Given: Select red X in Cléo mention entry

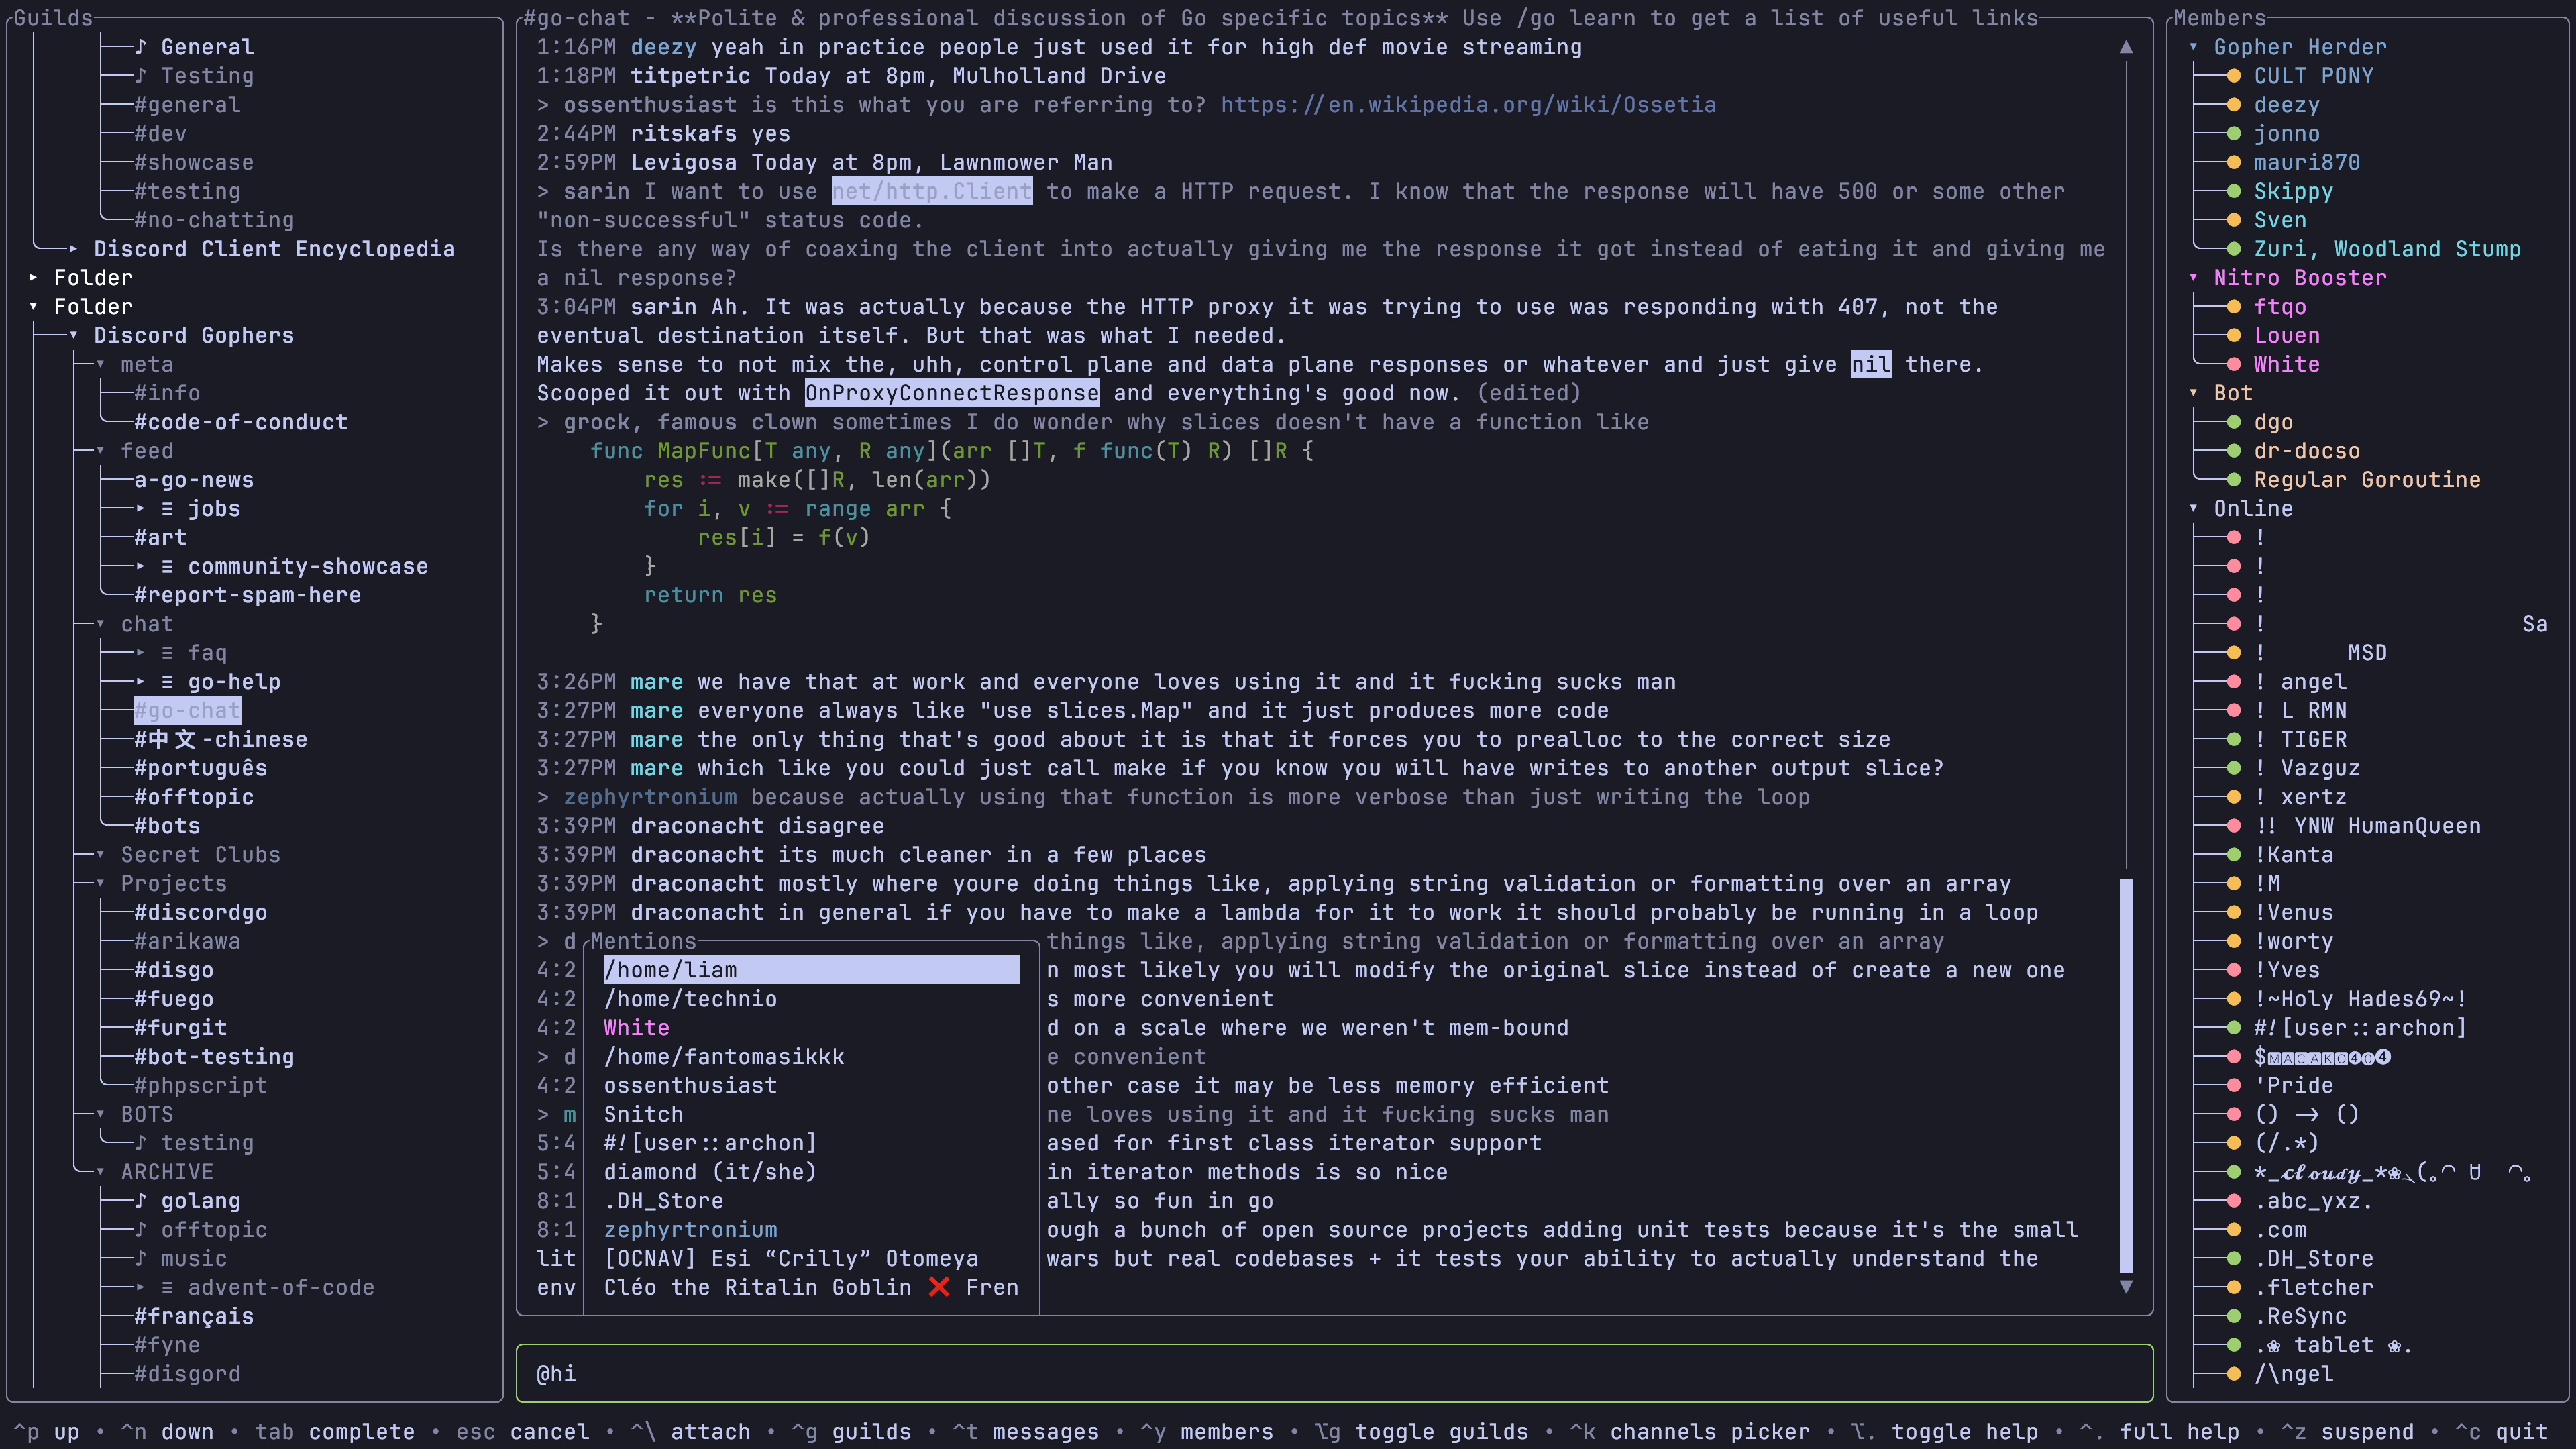Looking at the screenshot, I should pyautogui.click(x=938, y=1288).
